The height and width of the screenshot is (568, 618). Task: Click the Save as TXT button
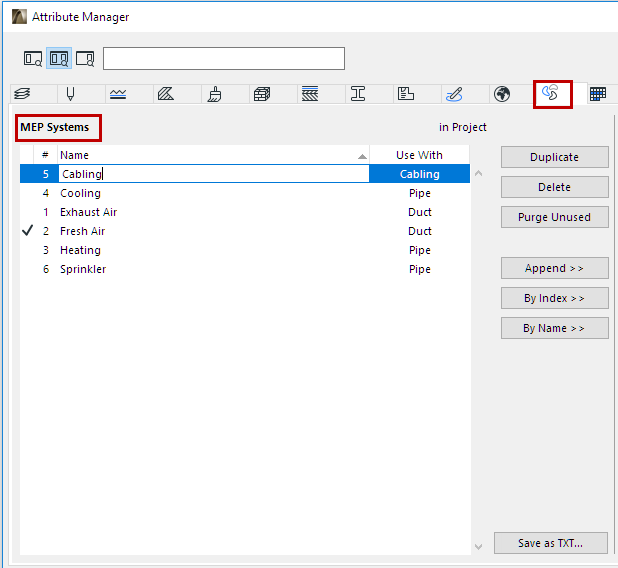[x=551, y=543]
